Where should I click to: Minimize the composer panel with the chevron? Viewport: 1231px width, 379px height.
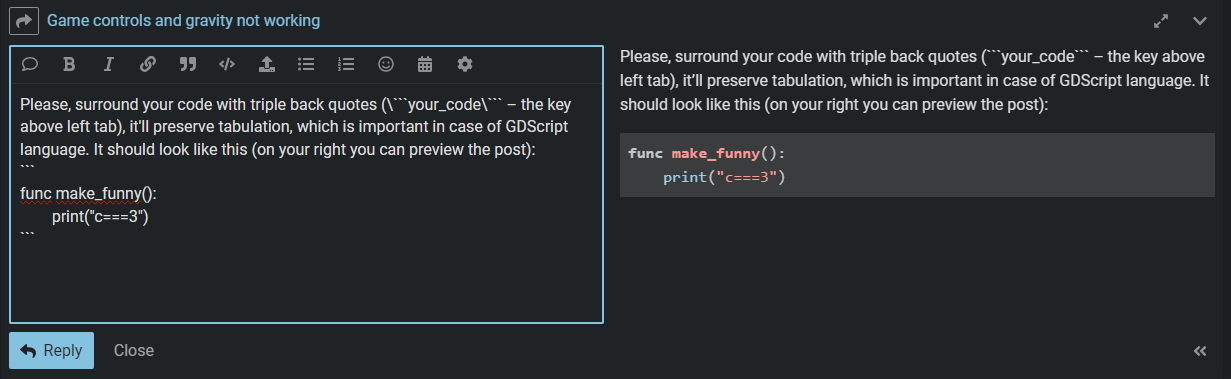pos(1200,20)
